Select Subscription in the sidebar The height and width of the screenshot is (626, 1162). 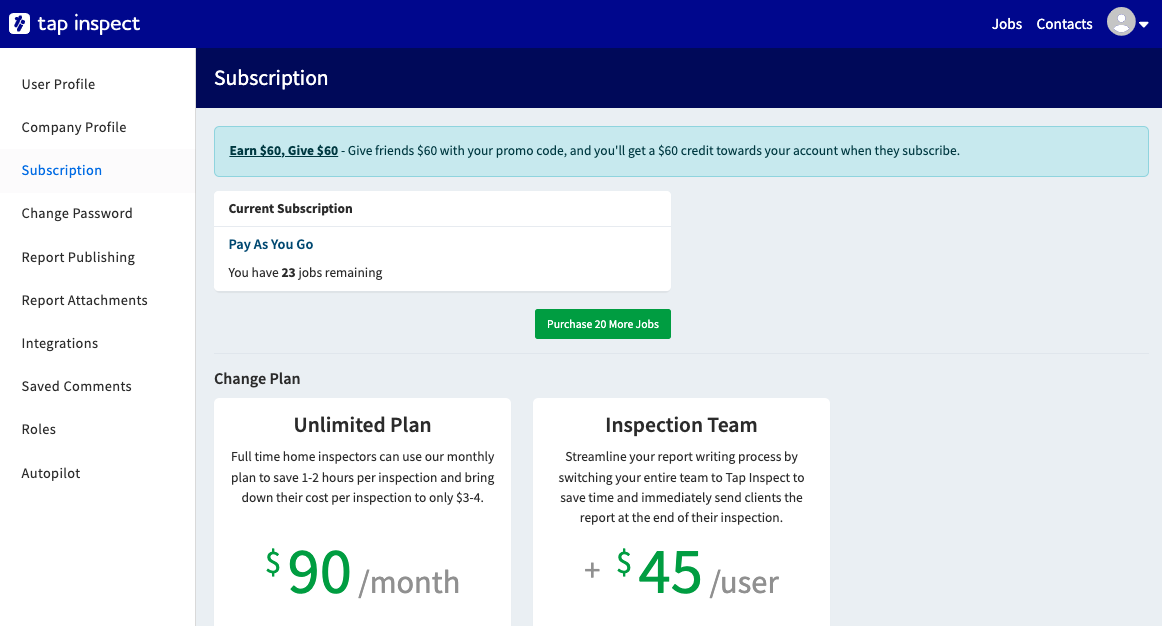point(62,170)
